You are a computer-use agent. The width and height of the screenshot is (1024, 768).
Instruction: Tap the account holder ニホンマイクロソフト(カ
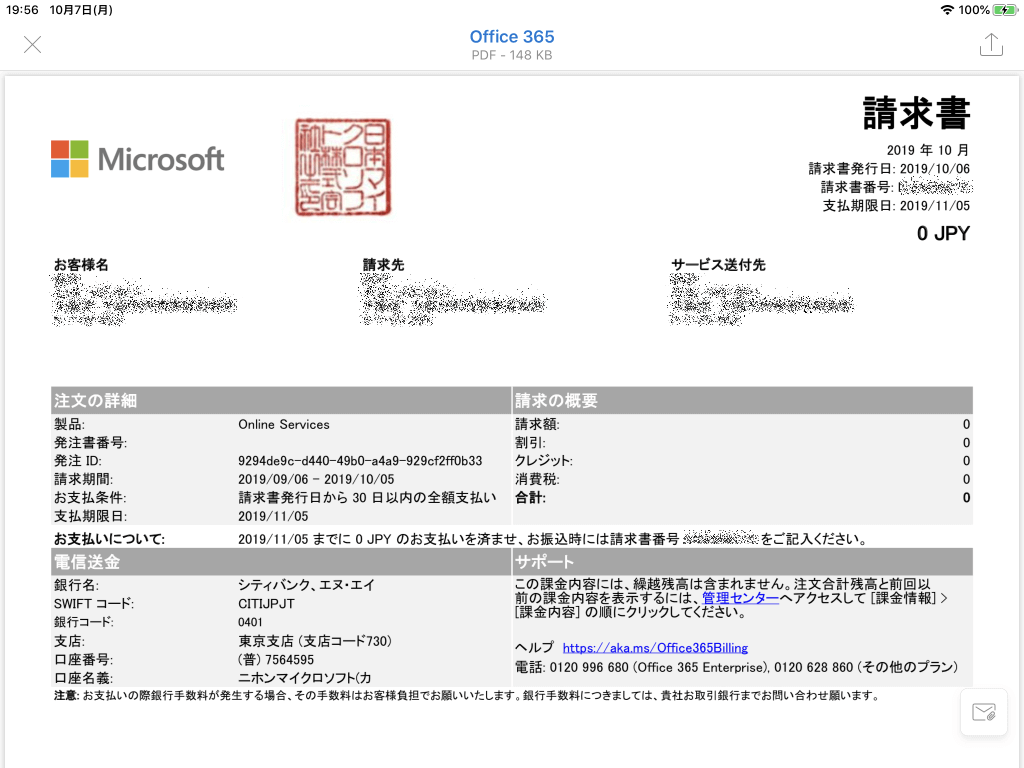pyautogui.click(x=304, y=678)
